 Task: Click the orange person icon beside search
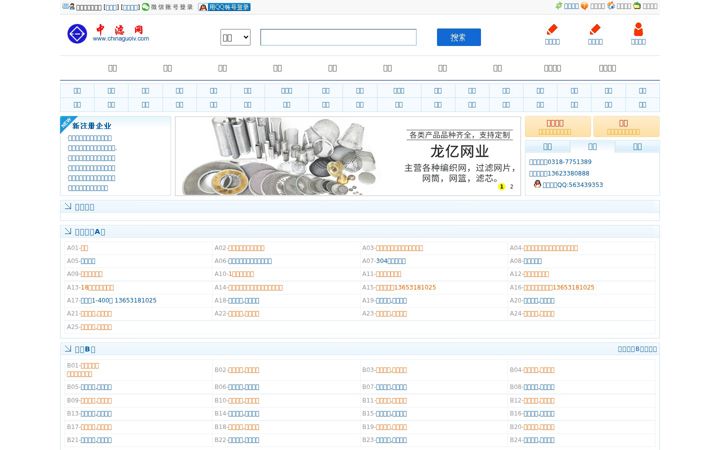click(638, 29)
